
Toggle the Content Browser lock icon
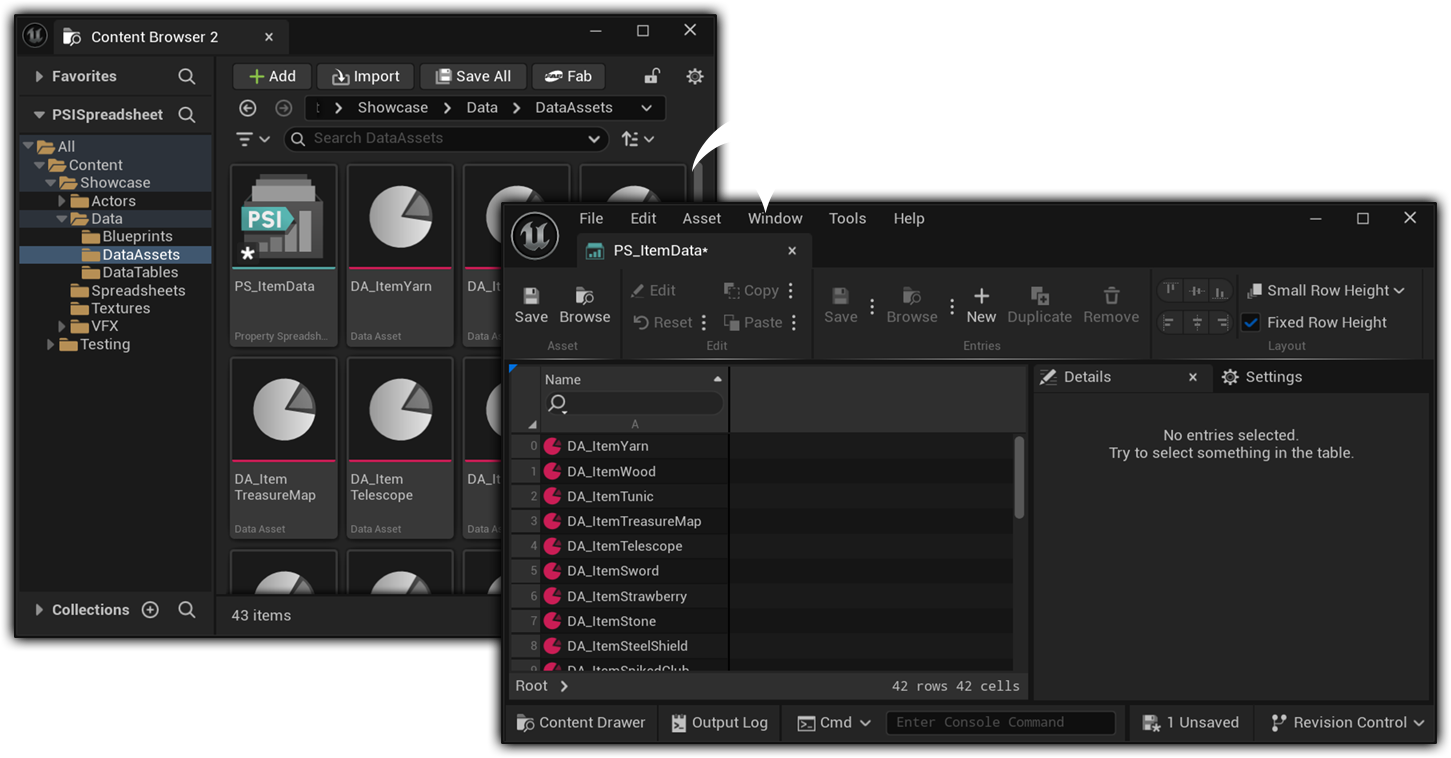[652, 76]
